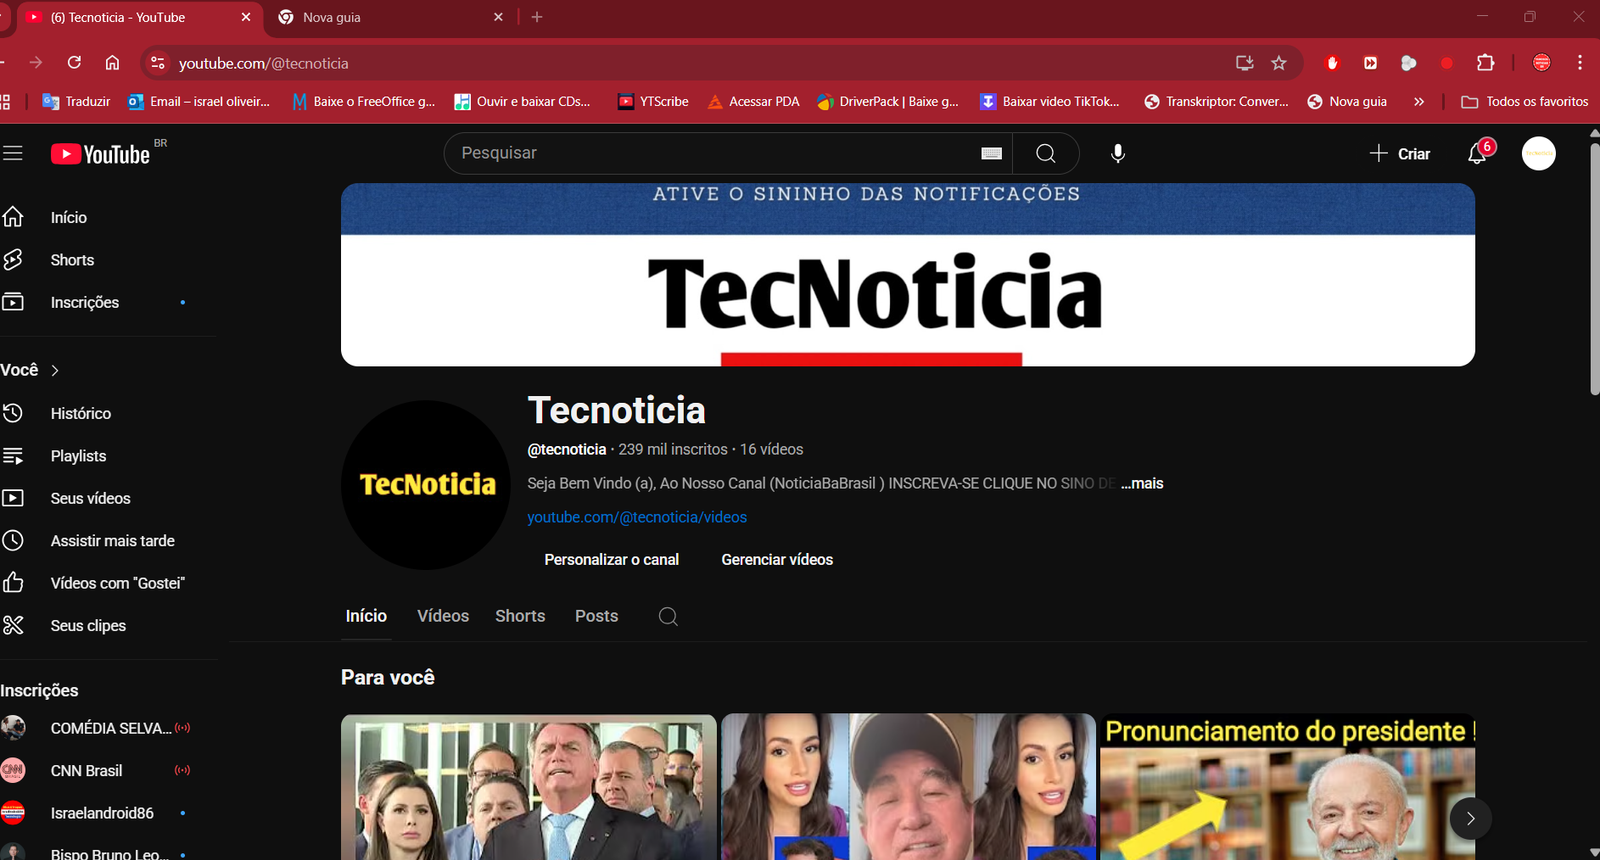Open the Traduzir bookmark
Viewport: 1600px width, 860px height.
[77, 101]
